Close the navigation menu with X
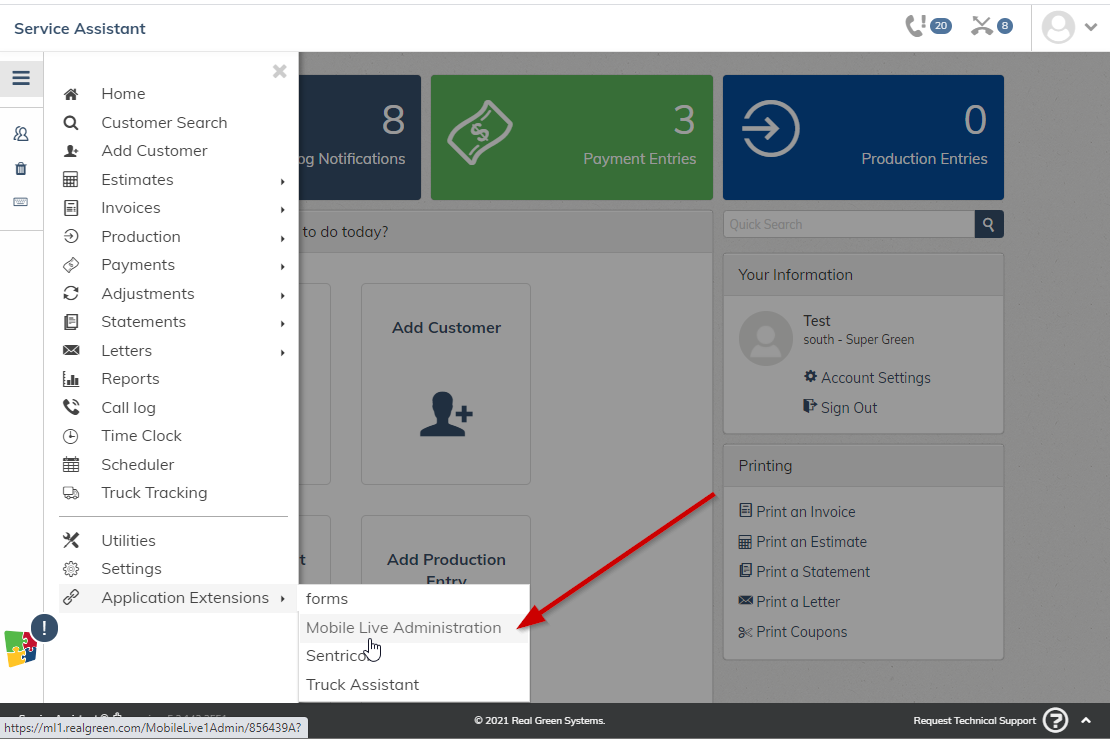1110x739 pixels. coord(279,71)
